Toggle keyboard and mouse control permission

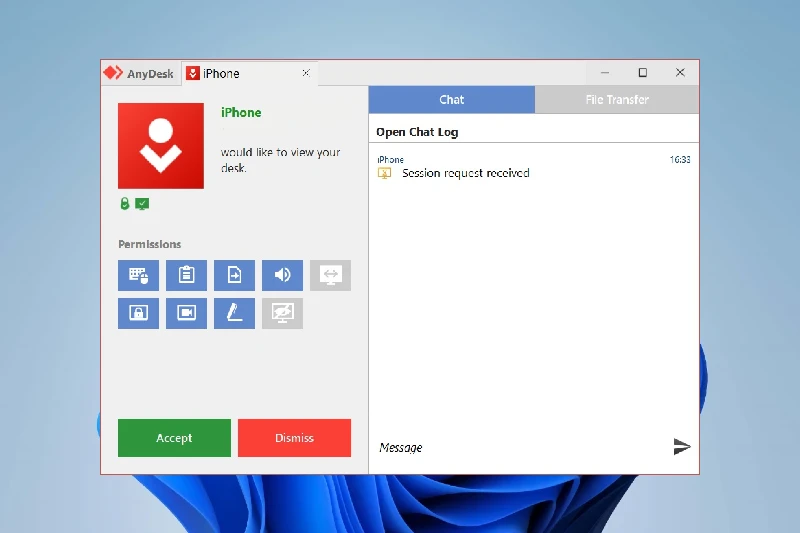click(x=138, y=275)
